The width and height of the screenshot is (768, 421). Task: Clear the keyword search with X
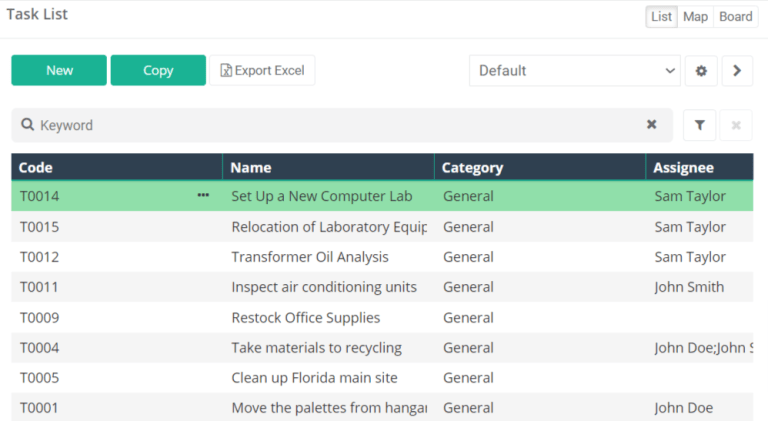(652, 125)
